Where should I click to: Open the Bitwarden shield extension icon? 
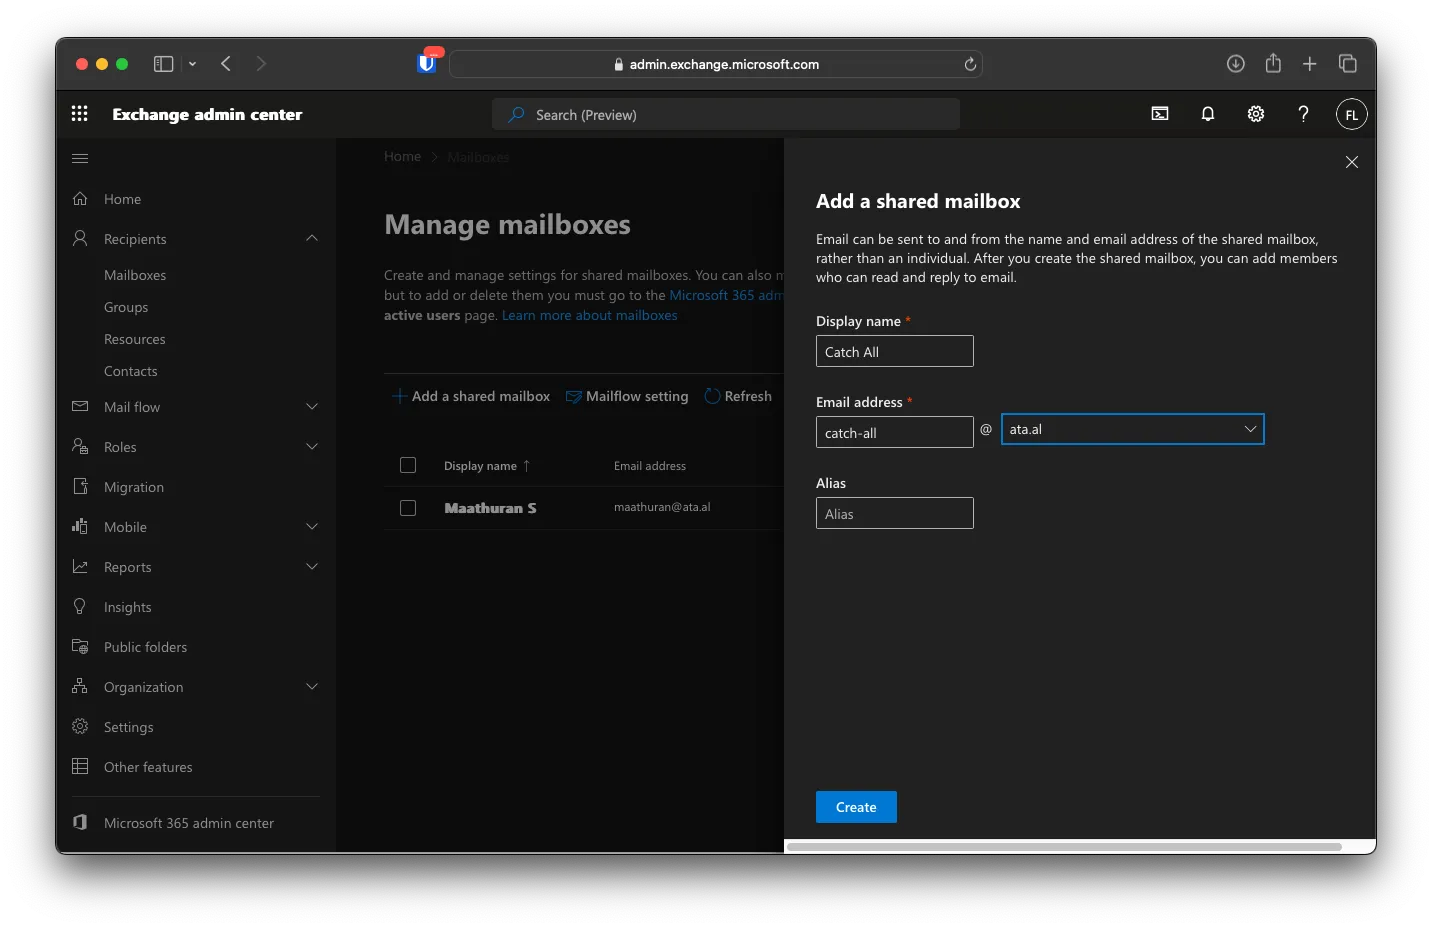(427, 63)
